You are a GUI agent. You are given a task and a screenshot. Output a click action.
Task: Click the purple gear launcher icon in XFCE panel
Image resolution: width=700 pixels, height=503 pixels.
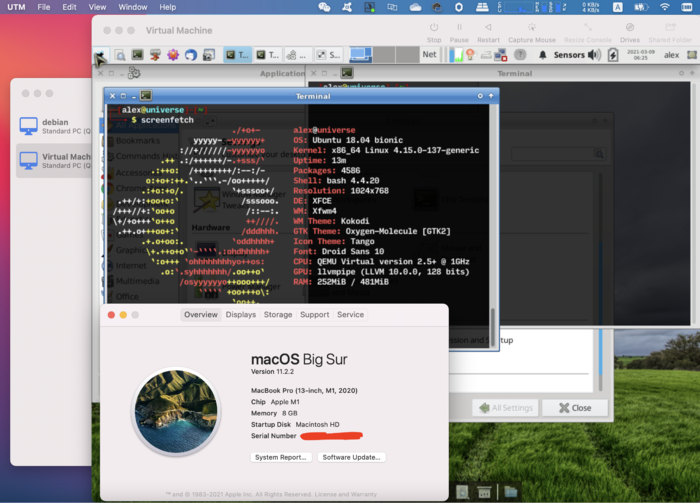173,55
